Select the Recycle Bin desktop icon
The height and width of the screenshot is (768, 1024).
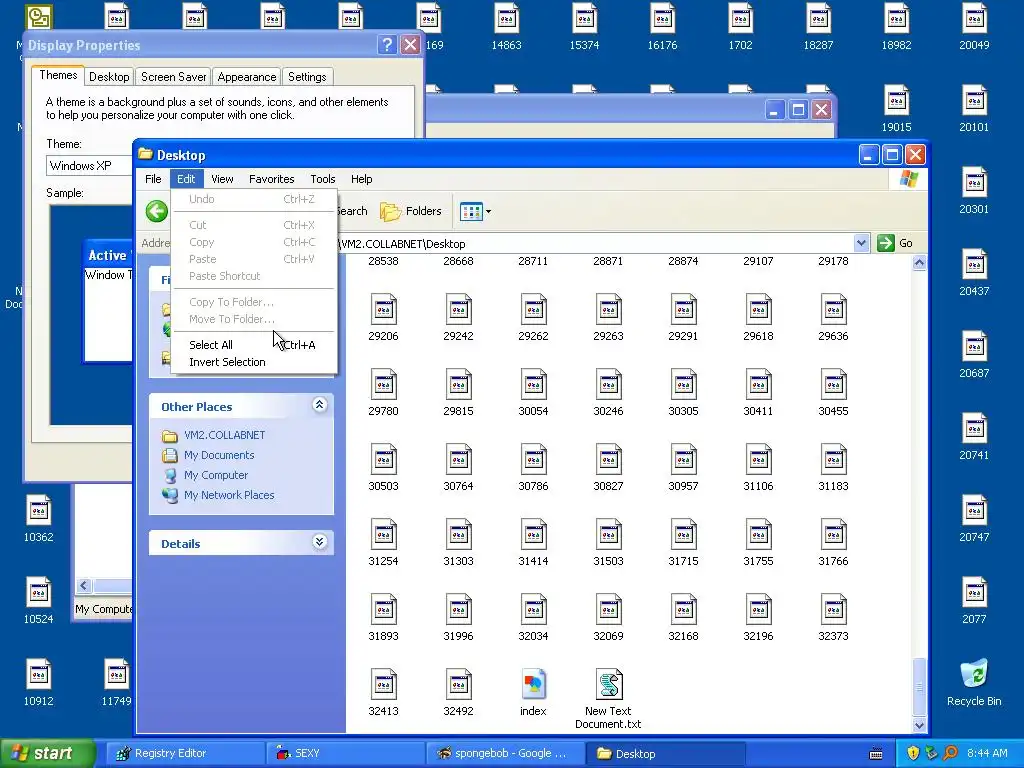coord(974,675)
